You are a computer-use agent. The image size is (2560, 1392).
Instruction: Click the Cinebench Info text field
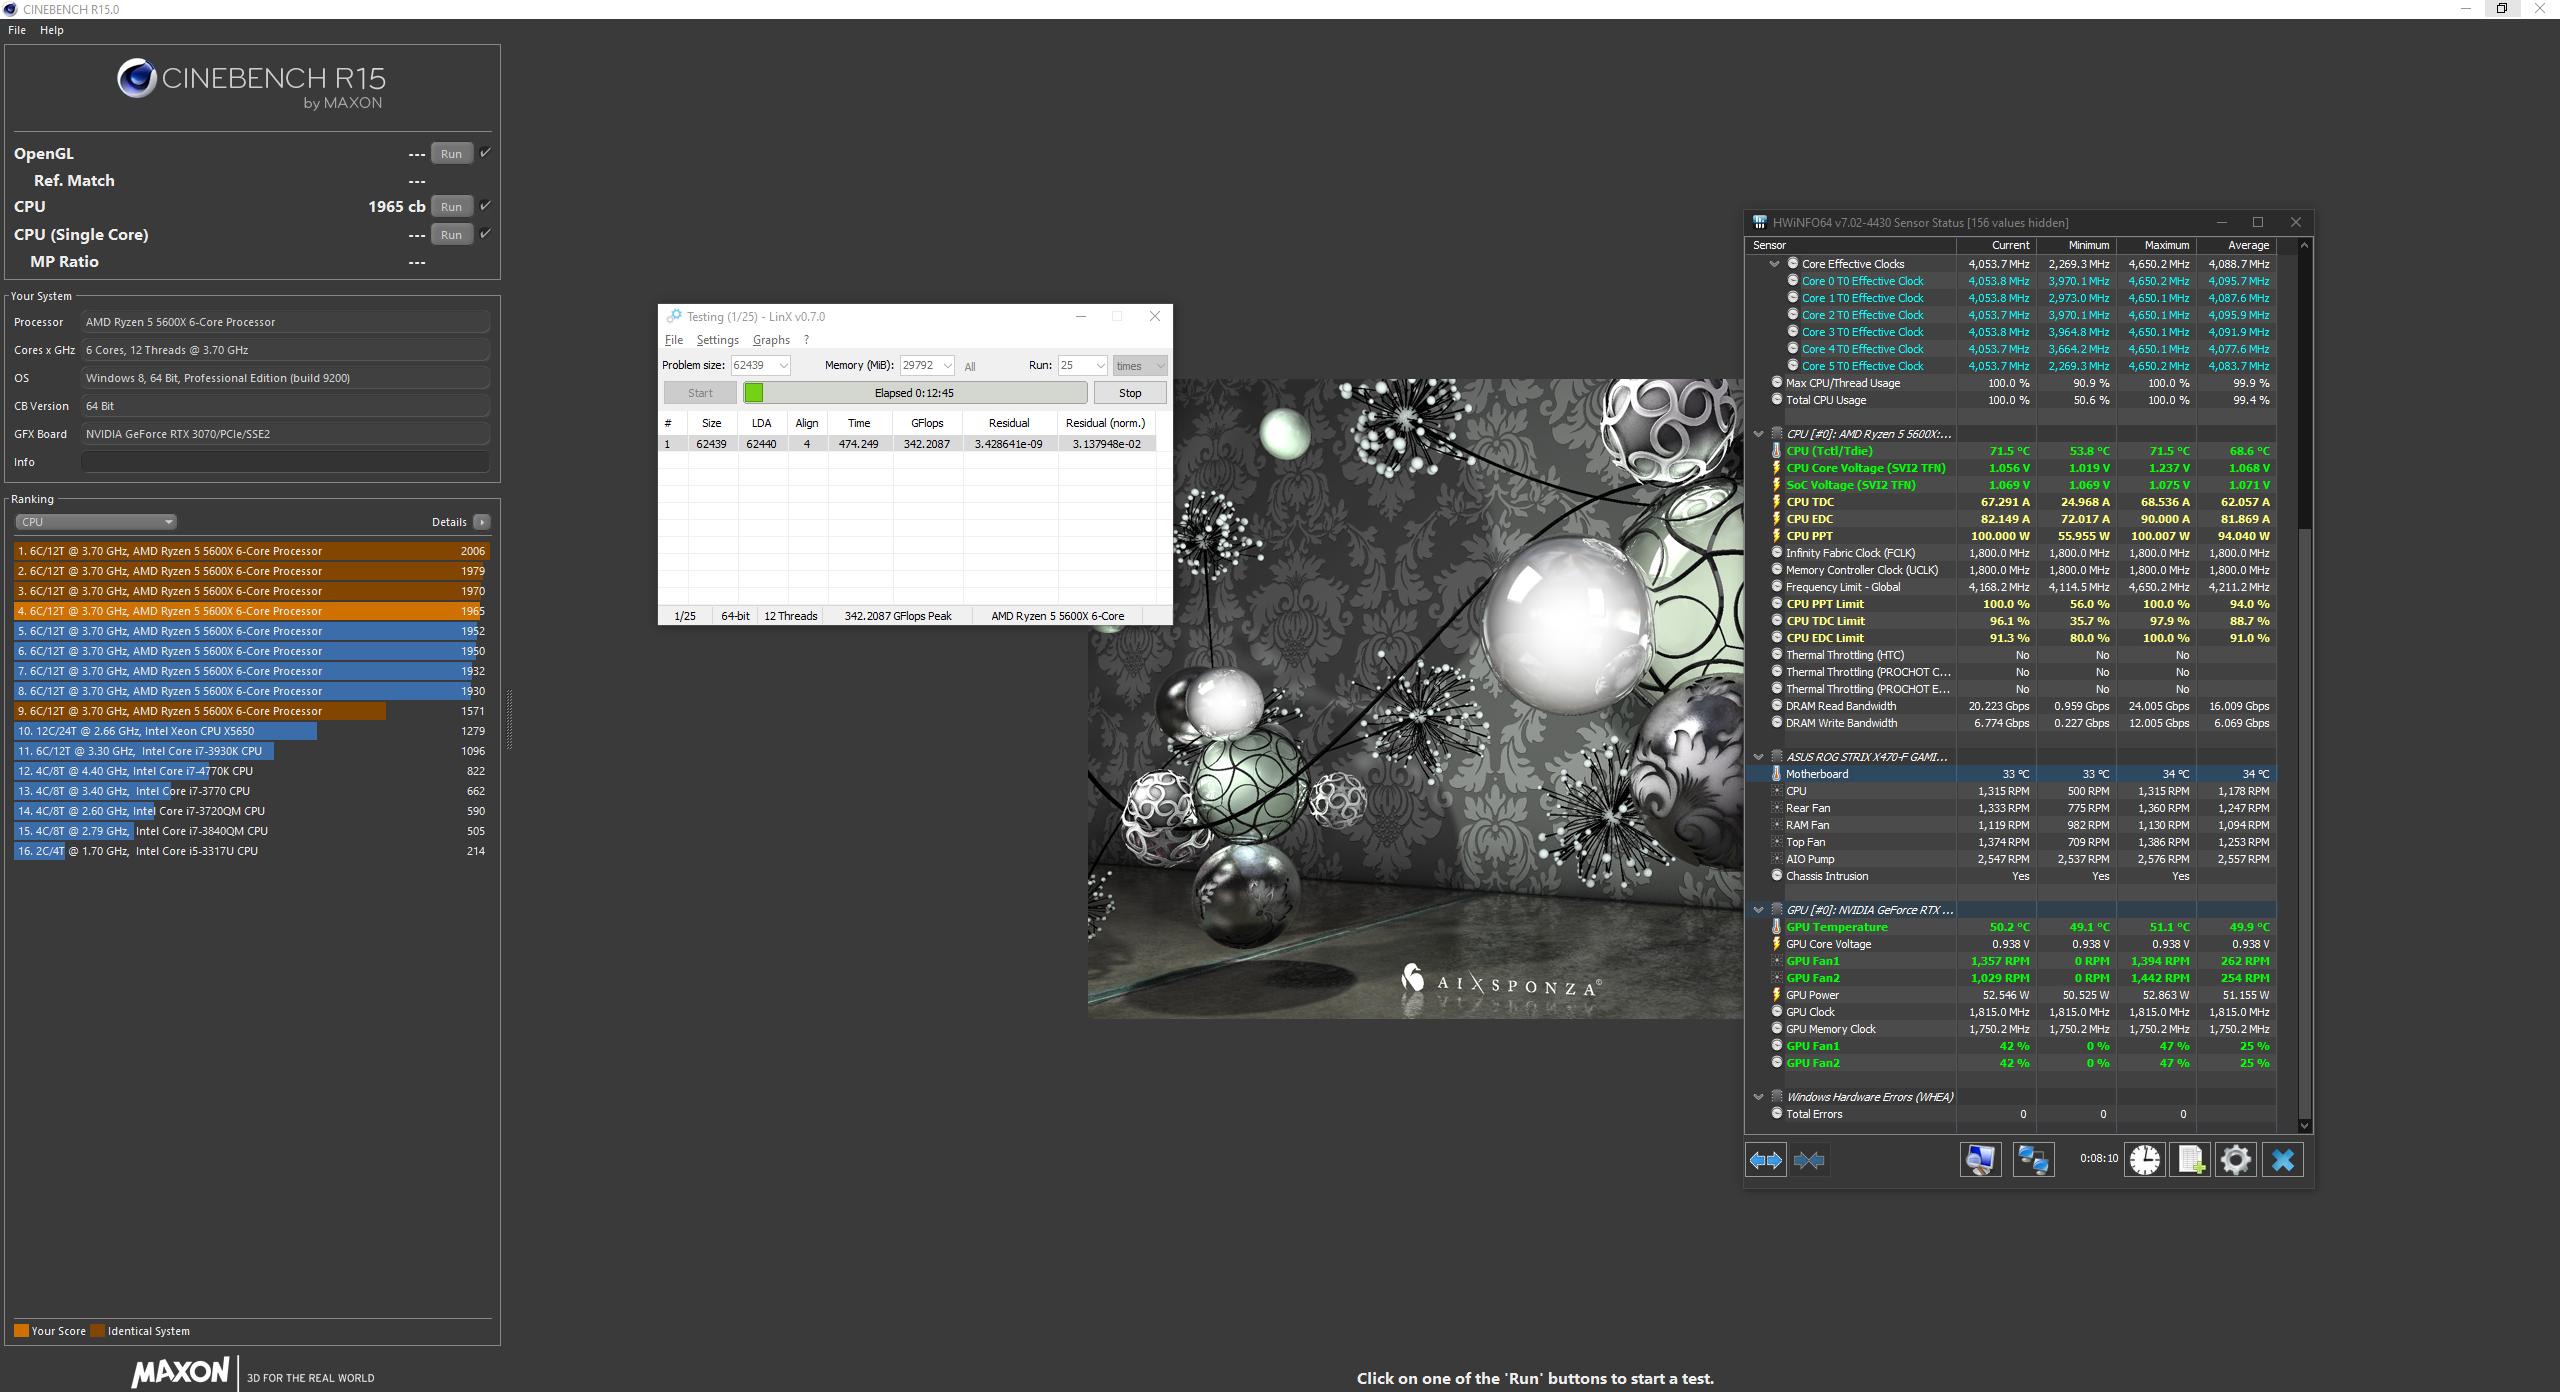[x=285, y=462]
